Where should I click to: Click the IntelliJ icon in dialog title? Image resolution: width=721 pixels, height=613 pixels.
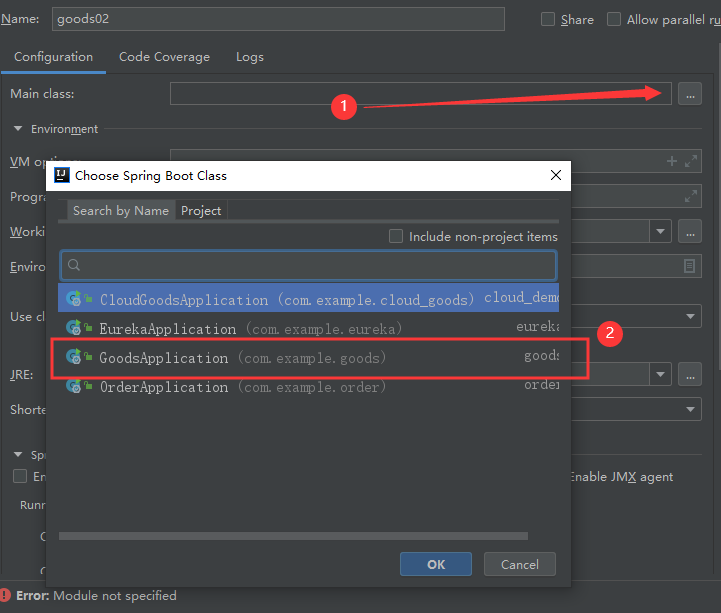coord(62,175)
